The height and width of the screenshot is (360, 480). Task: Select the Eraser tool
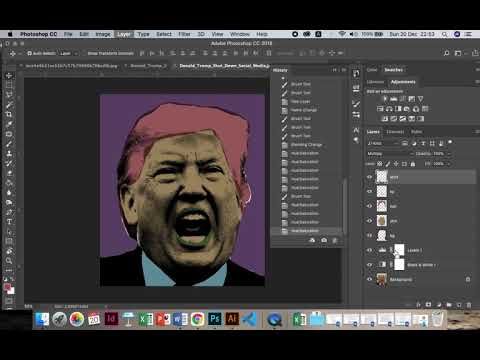[9, 173]
